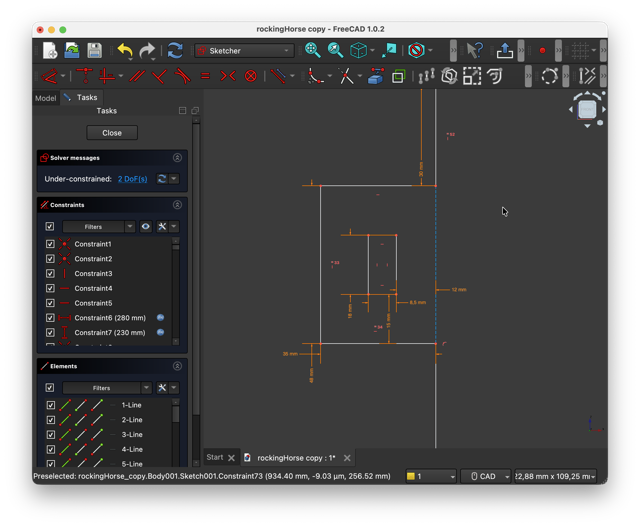Apply the equality constraint tool

[205, 76]
